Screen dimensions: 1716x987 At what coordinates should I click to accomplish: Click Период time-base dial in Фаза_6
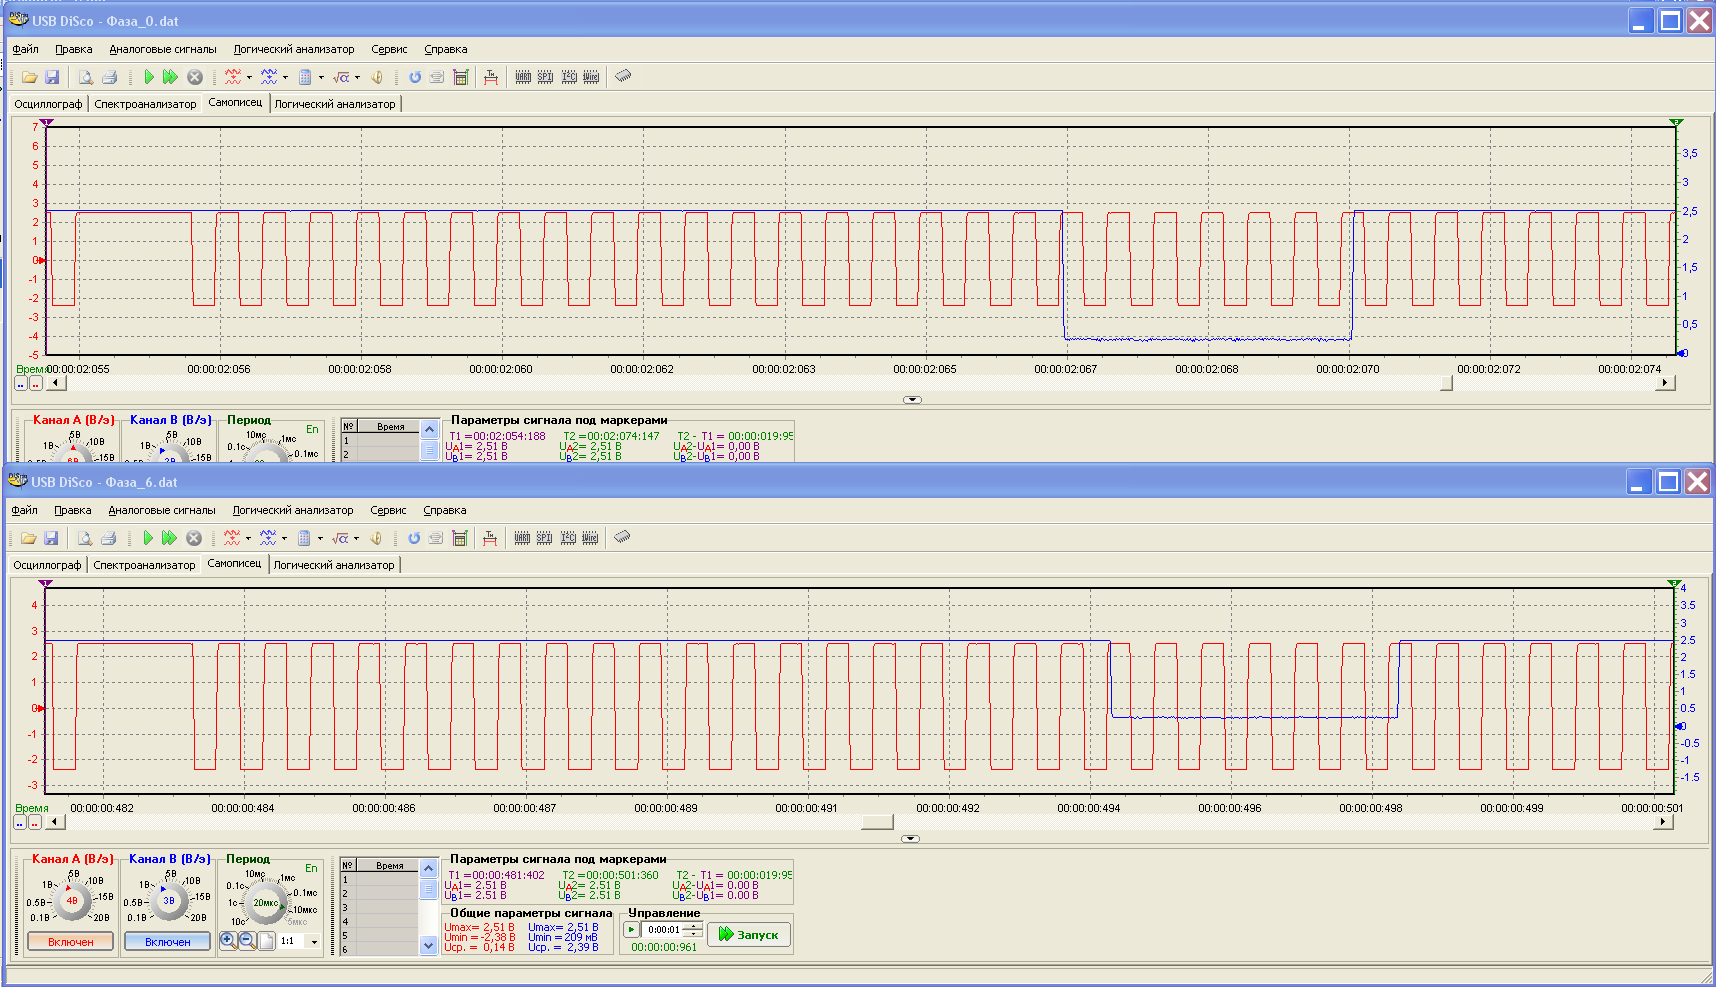click(266, 903)
